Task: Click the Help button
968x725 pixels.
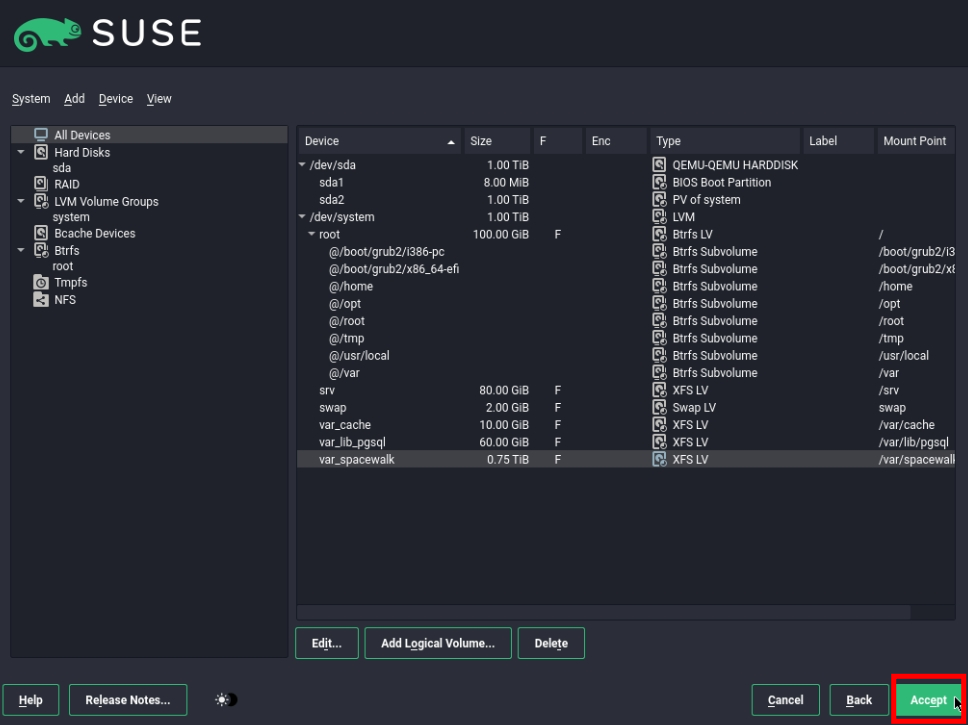Action: click(x=31, y=700)
